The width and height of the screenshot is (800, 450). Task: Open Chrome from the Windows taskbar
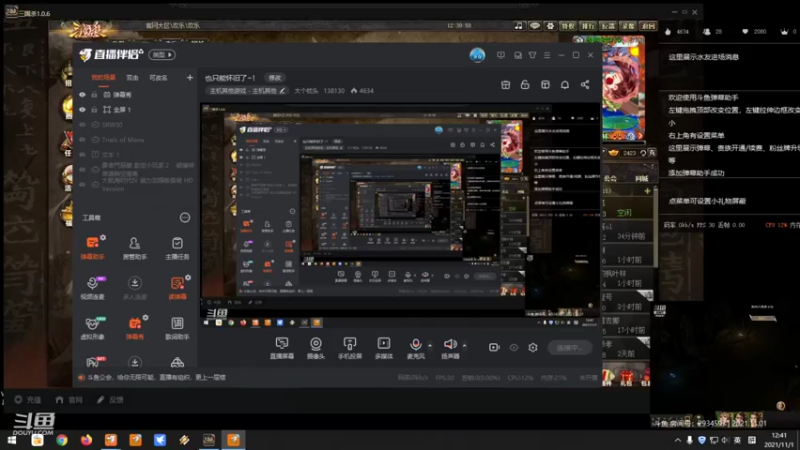click(62, 440)
